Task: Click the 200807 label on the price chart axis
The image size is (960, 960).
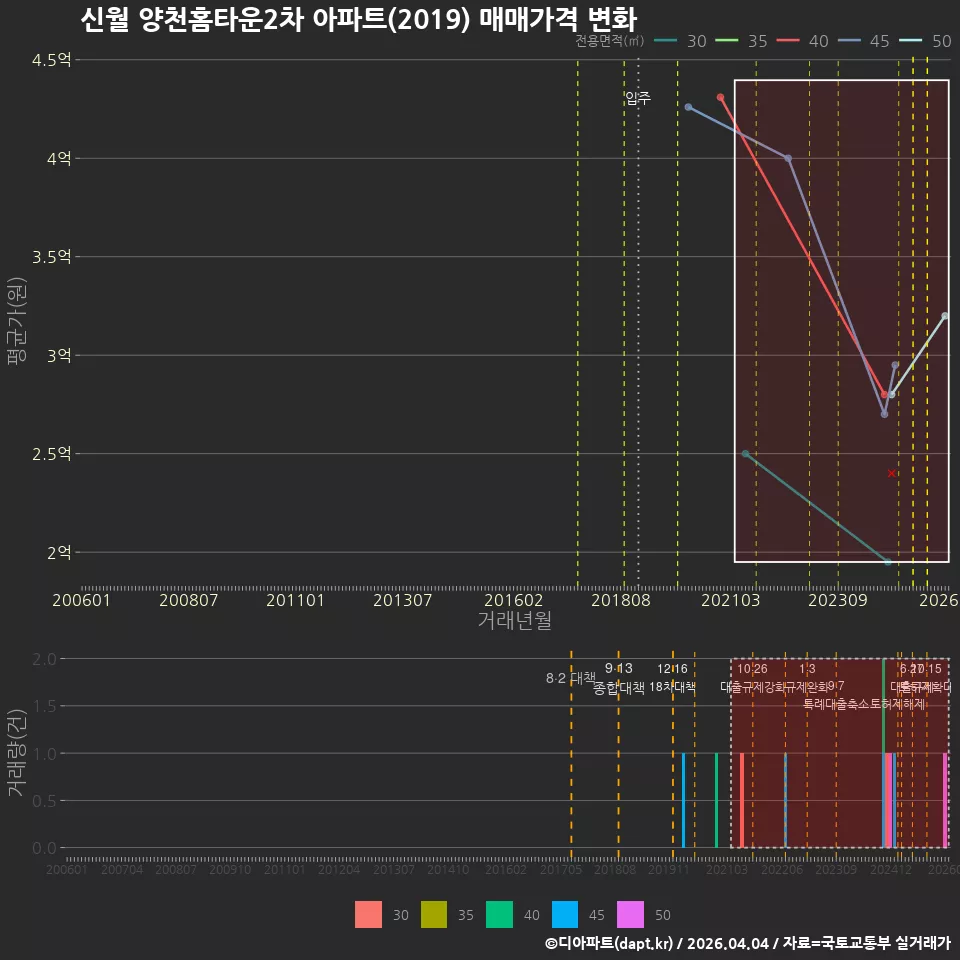Action: [189, 600]
